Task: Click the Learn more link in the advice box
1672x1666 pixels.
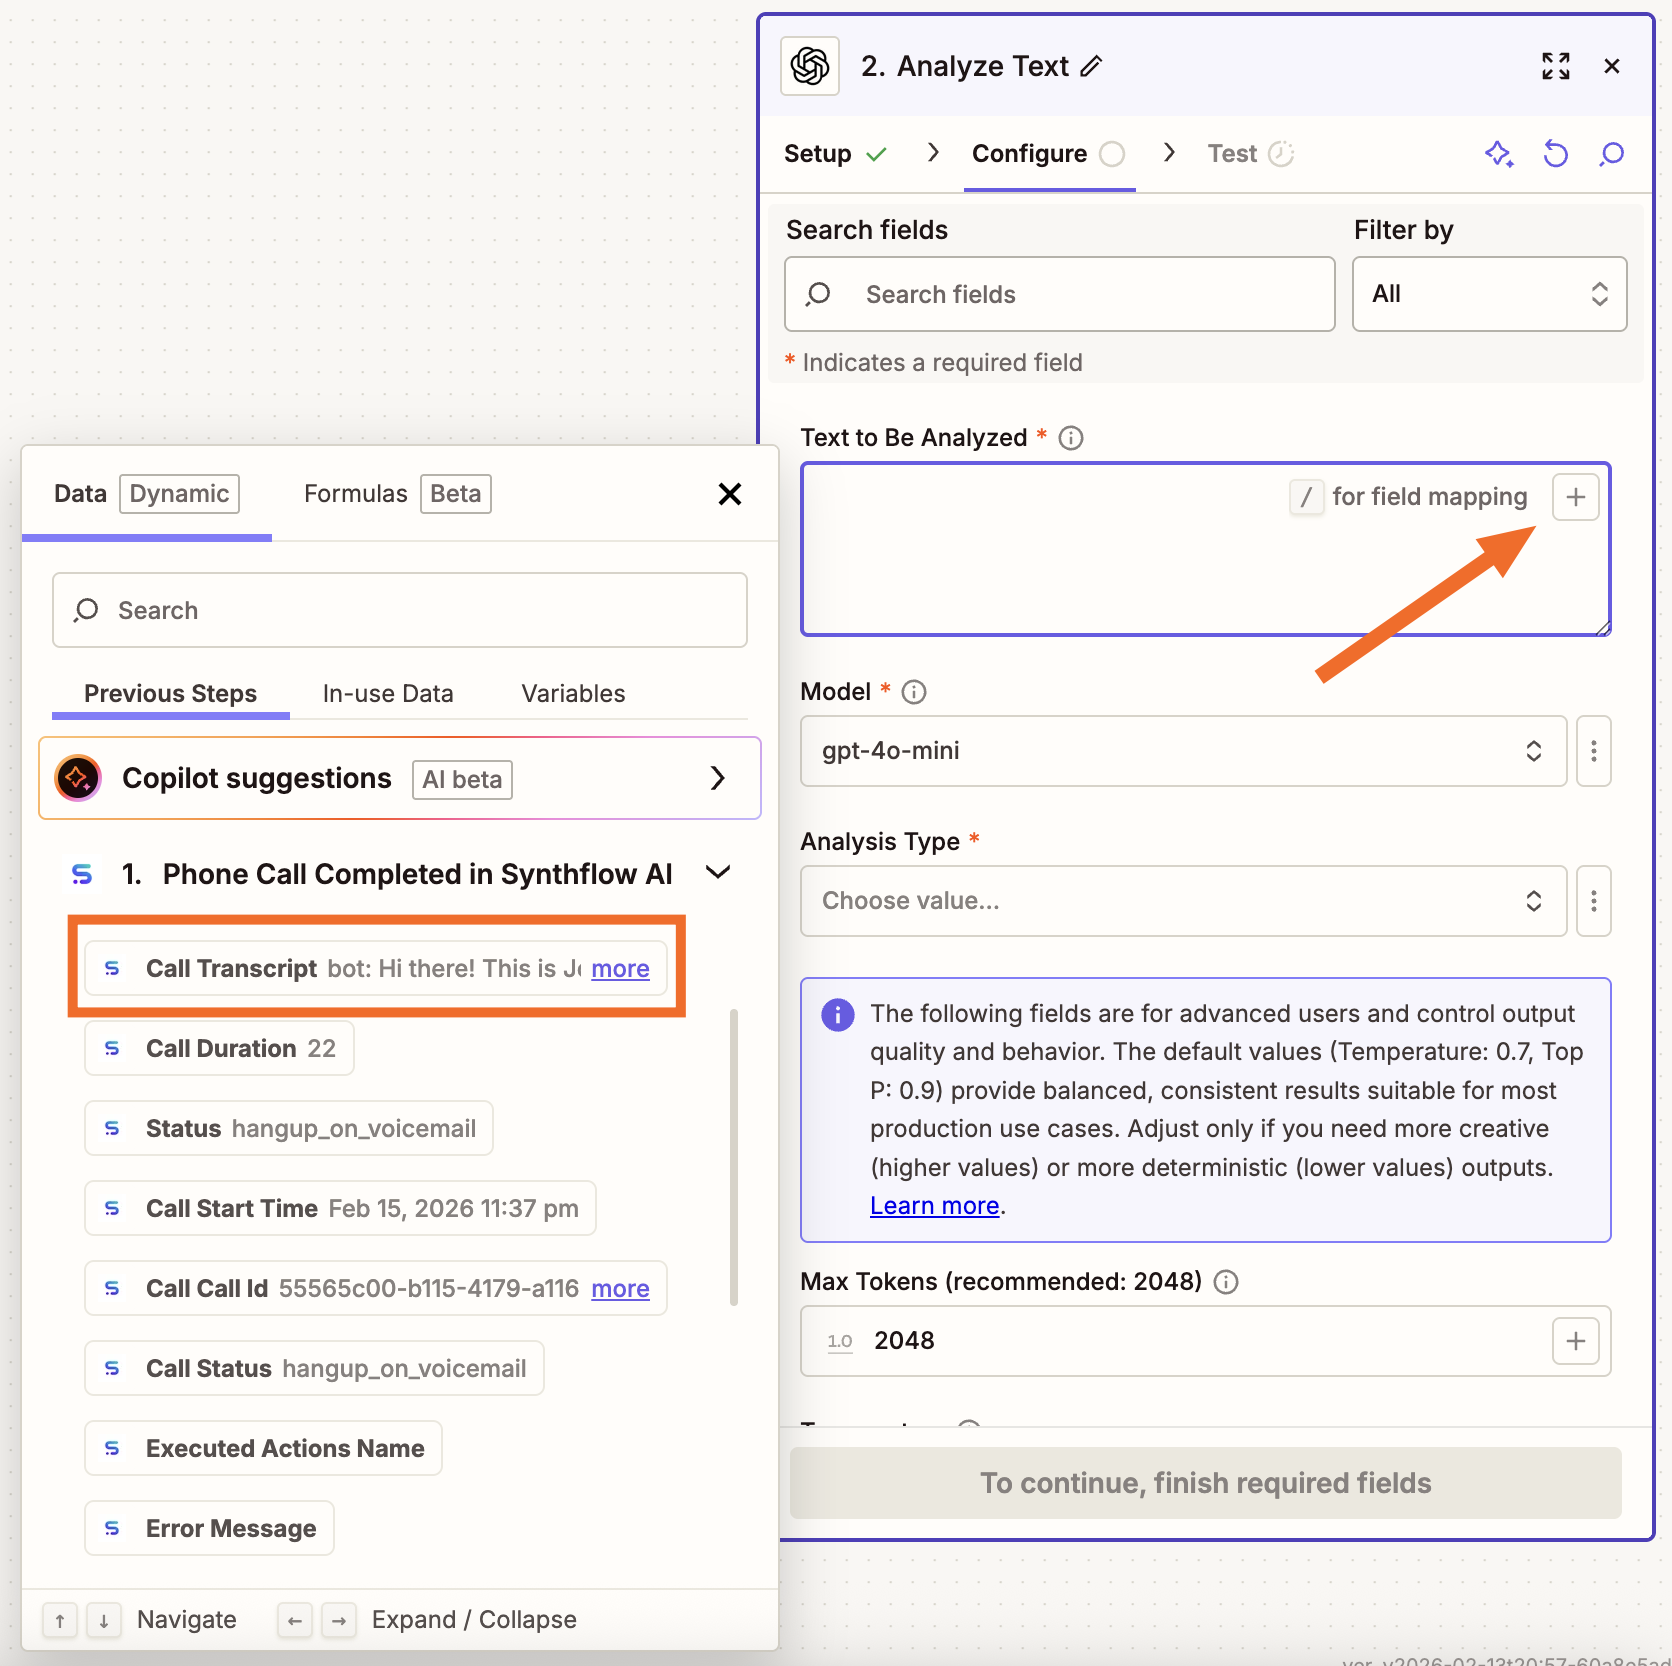Action: [x=933, y=1205]
